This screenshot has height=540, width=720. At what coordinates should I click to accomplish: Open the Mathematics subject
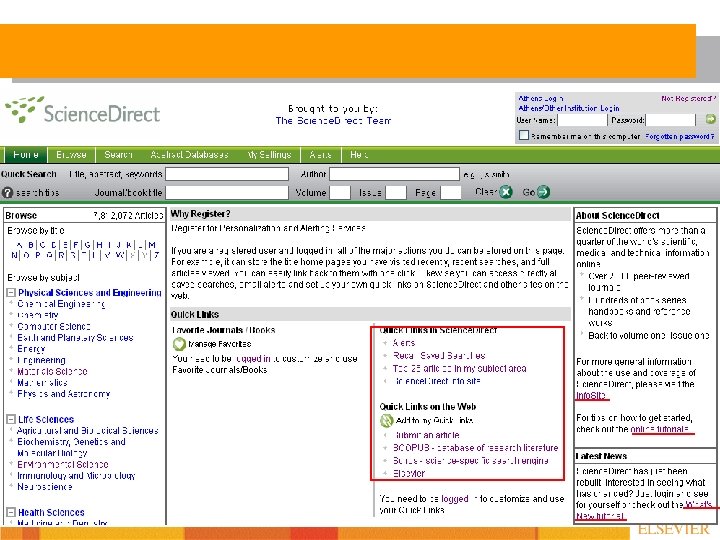click(x=42, y=382)
